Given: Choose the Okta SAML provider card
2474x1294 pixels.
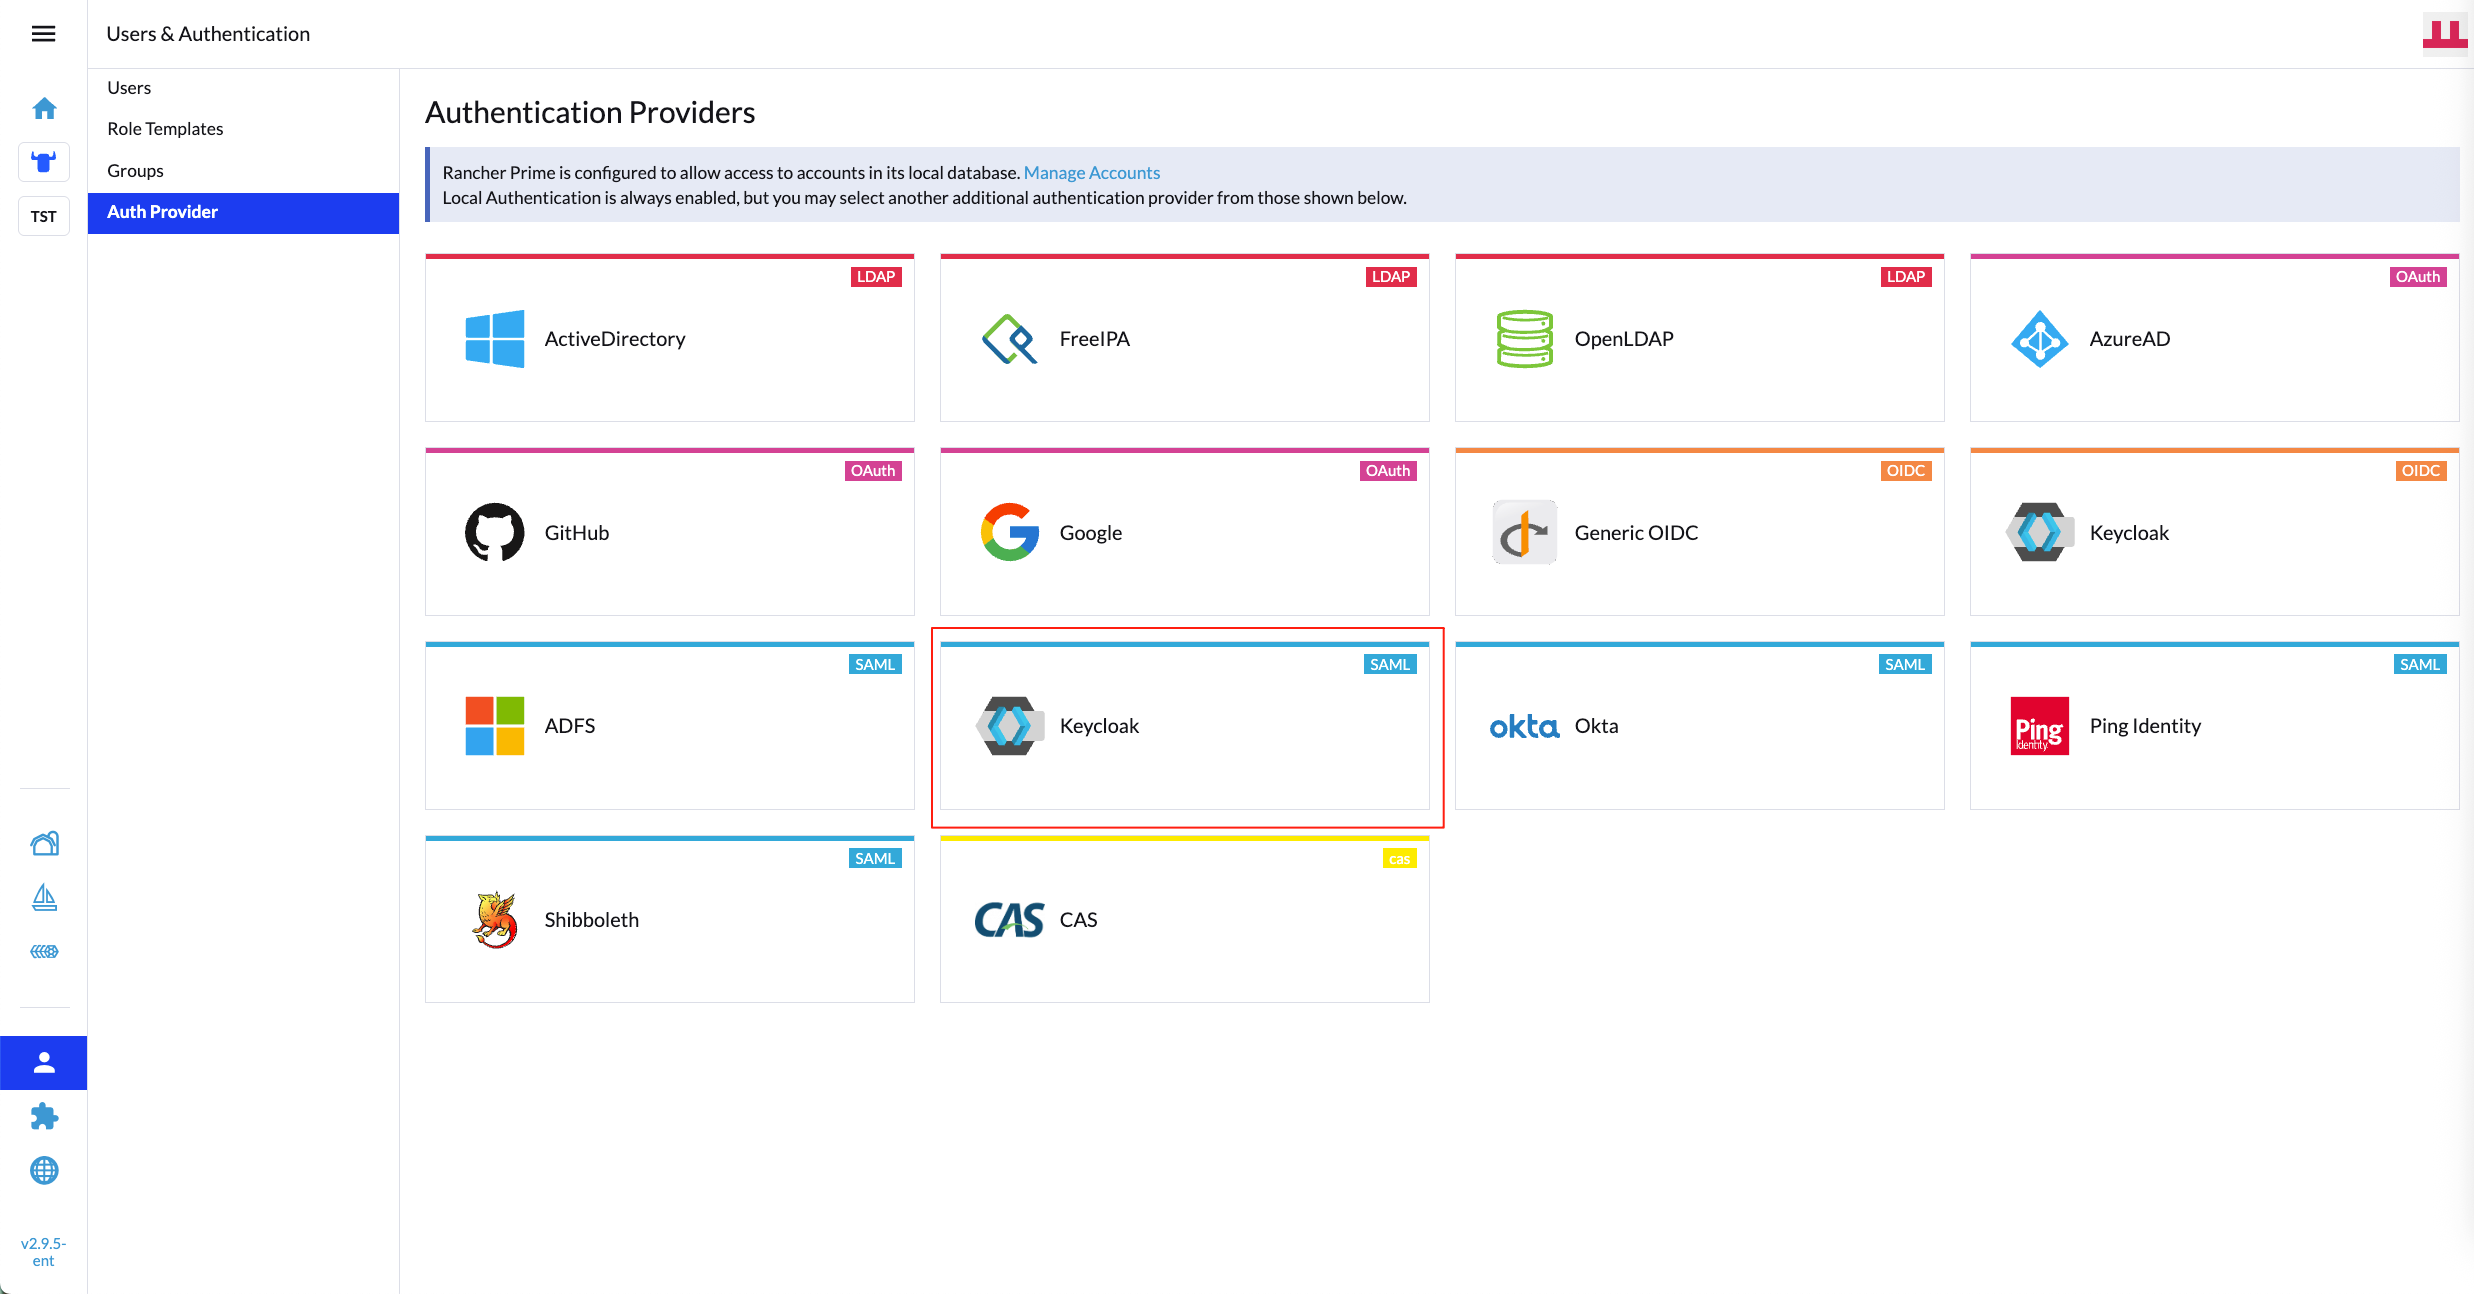Looking at the screenshot, I should [x=1699, y=727].
